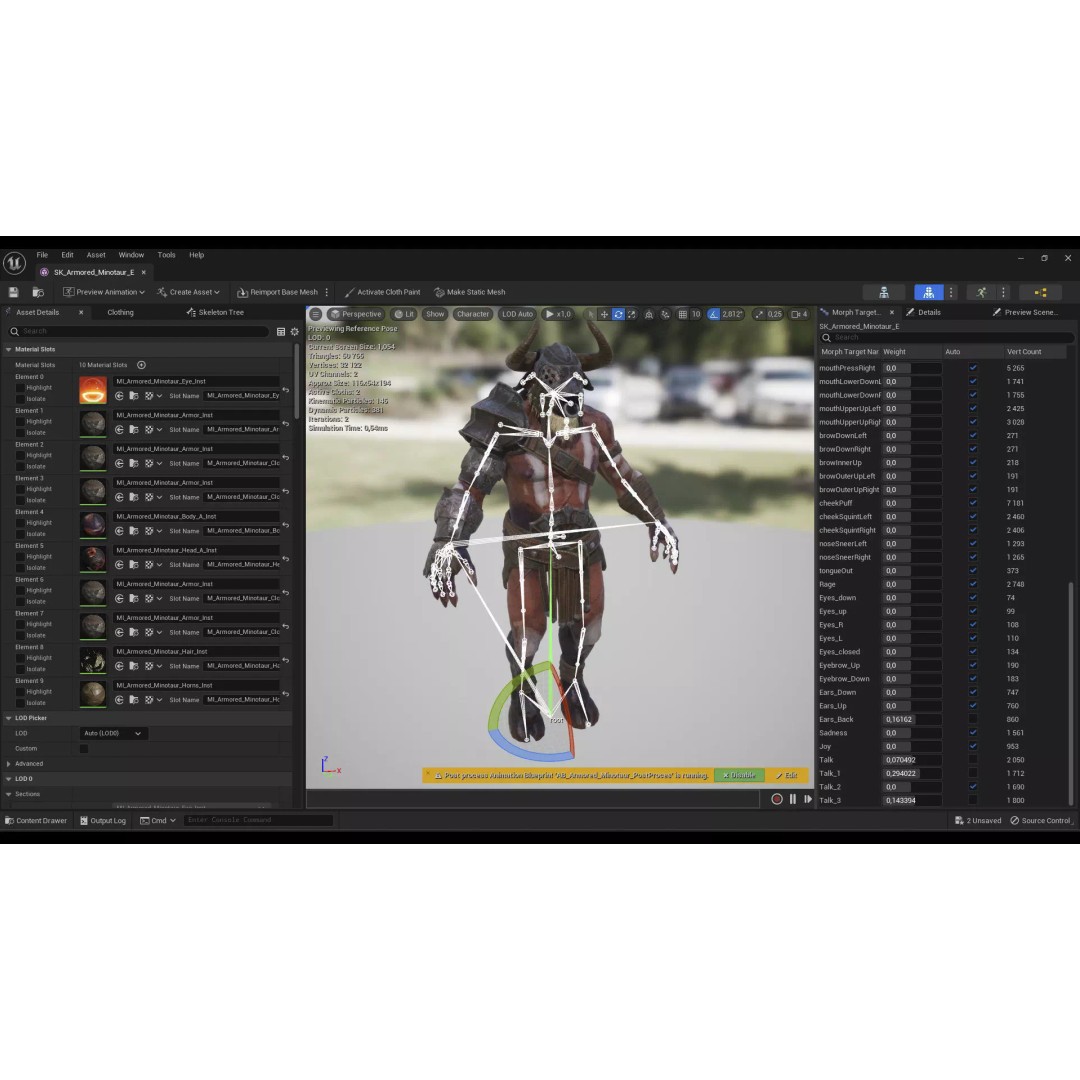1080x1080 pixels.
Task: Enable Isolate checkbox for Element 0
Action: (20, 399)
